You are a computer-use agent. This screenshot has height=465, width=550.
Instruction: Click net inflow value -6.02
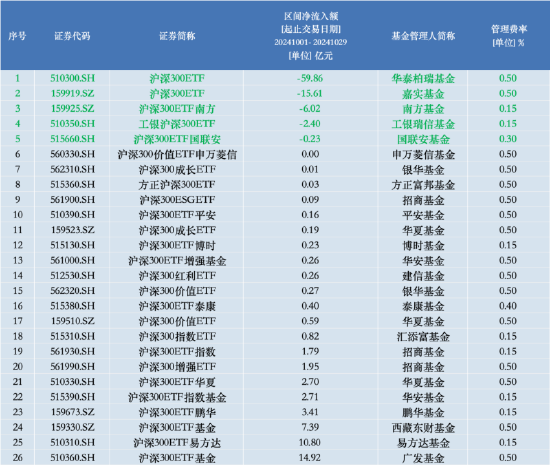coord(310,109)
